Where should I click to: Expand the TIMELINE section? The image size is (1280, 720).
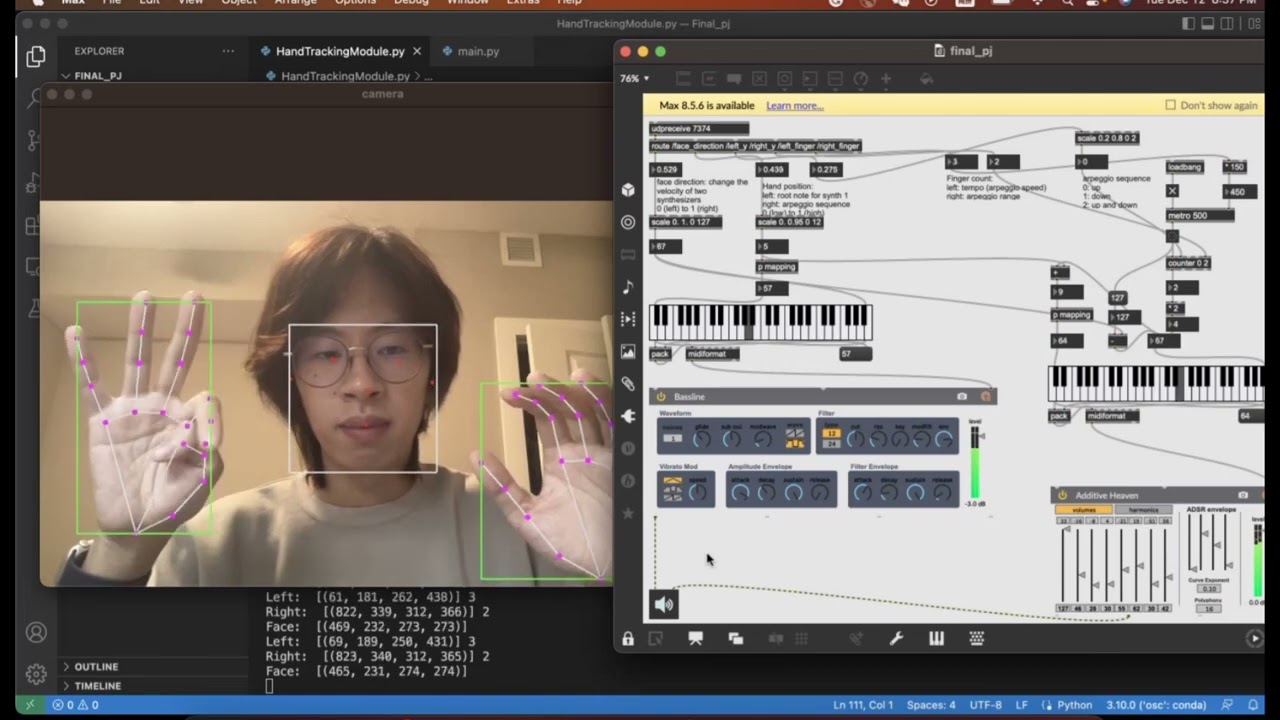(98, 686)
